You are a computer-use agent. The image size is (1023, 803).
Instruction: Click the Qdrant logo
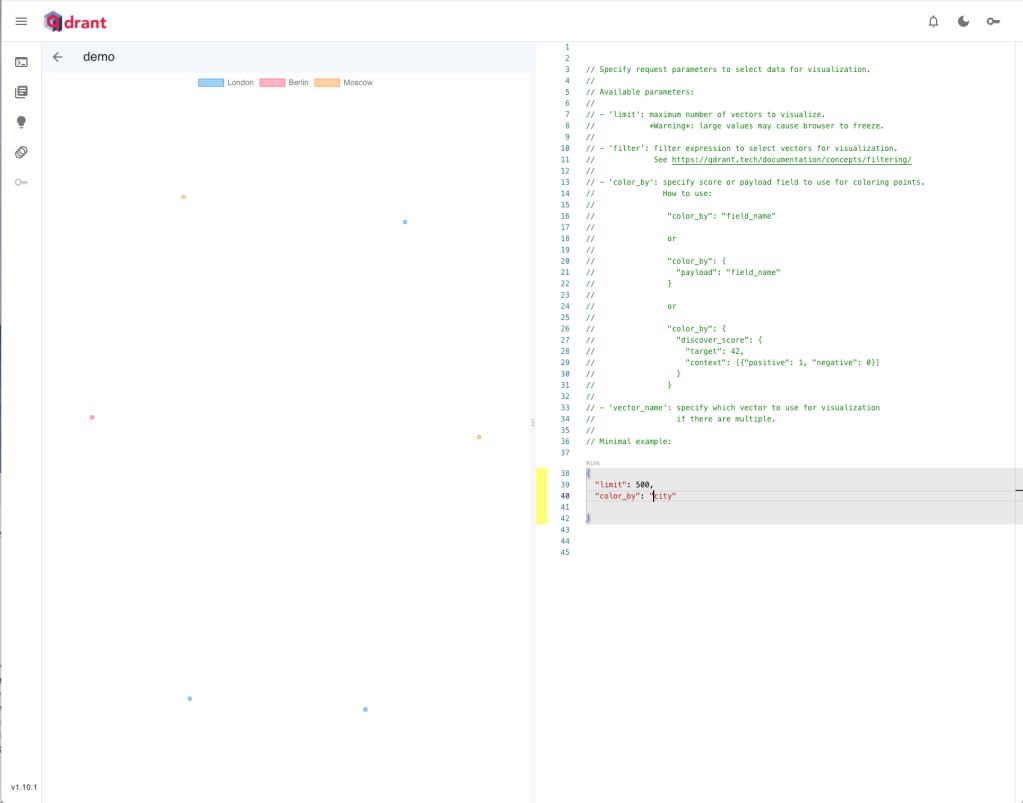click(x=75, y=22)
